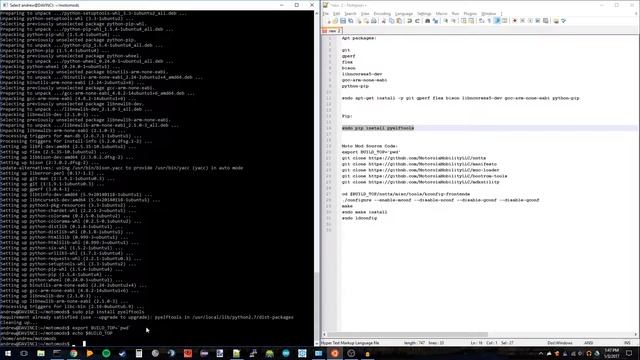Viewport: 640px width, 360px height.
Task: Click the Save icon in Notepad++ toolbar
Action: tap(343, 21)
